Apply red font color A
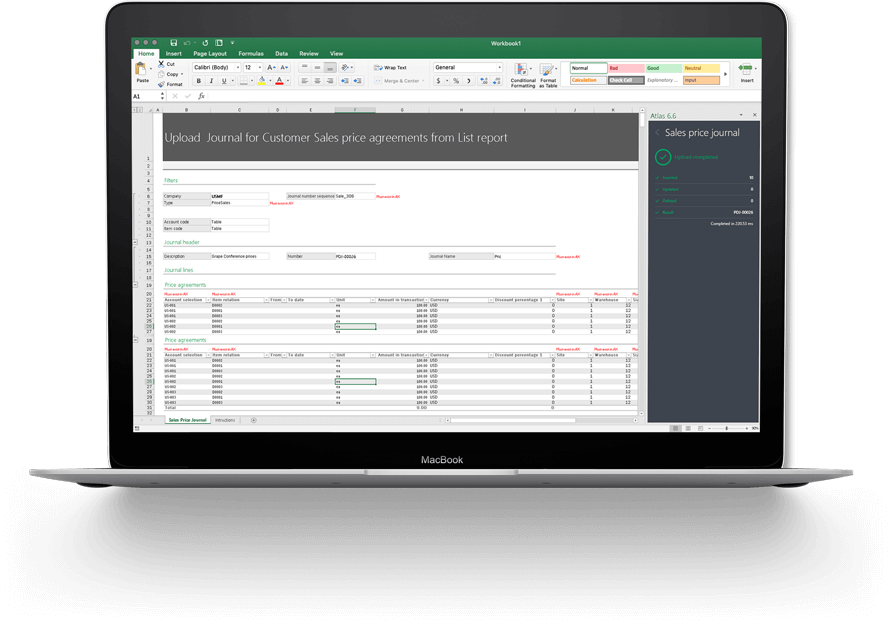This screenshot has height=620, width=892. (x=279, y=81)
